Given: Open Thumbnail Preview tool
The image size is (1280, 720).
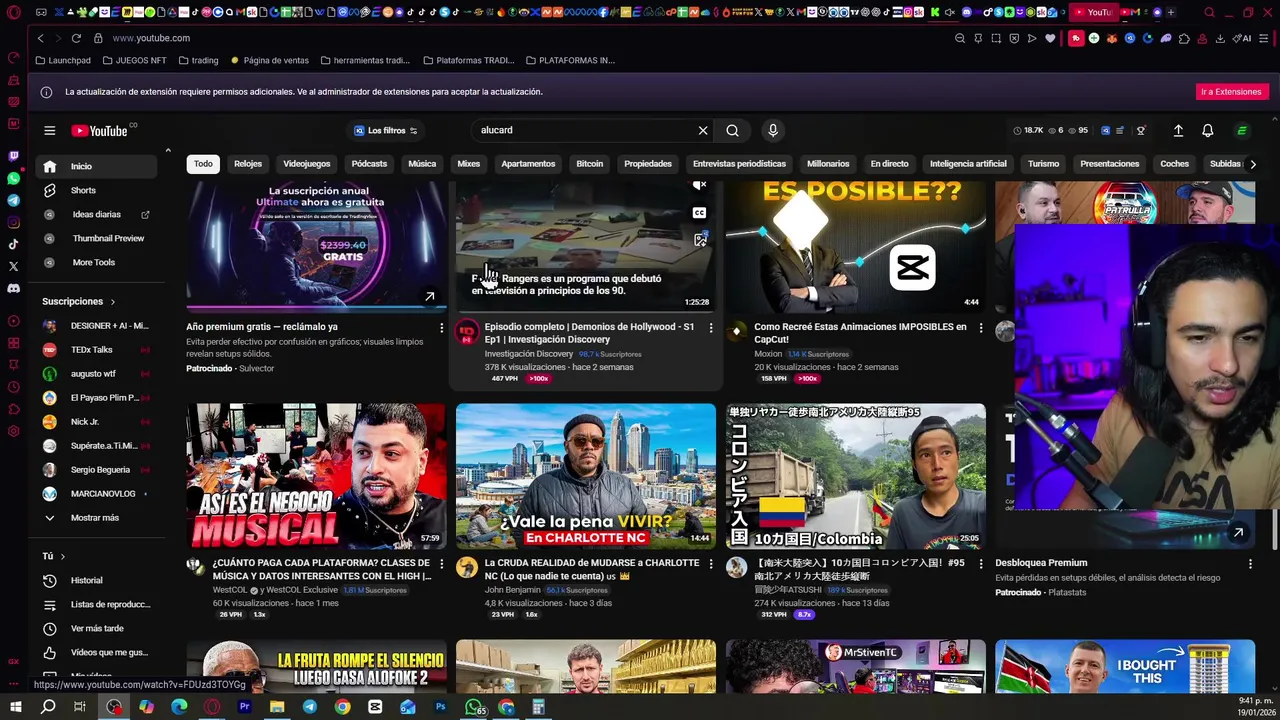Looking at the screenshot, I should click(x=97, y=238).
